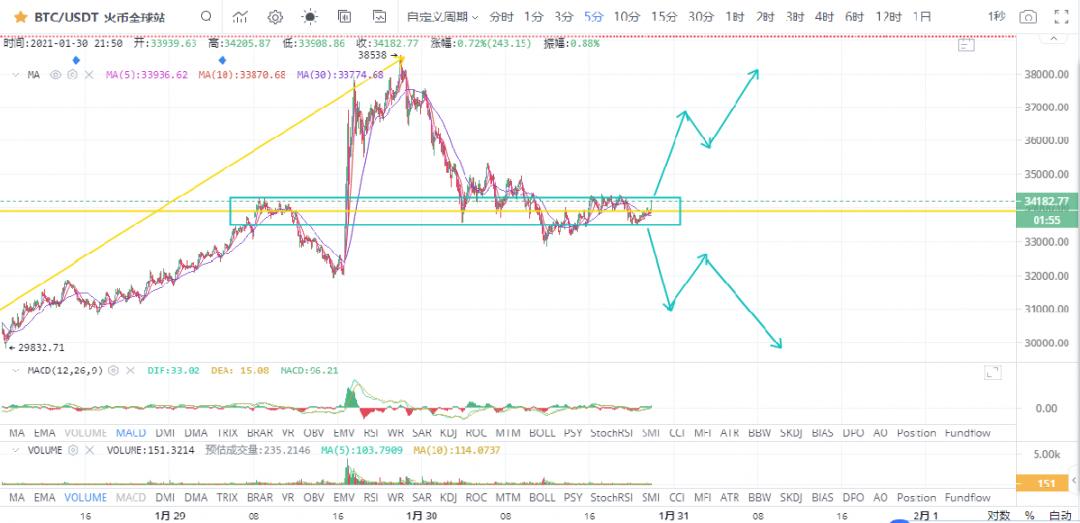Choose EMA in the VOLUME panel's indicator row
Image resolution: width=1080 pixels, height=523 pixels.
pyautogui.click(x=45, y=498)
